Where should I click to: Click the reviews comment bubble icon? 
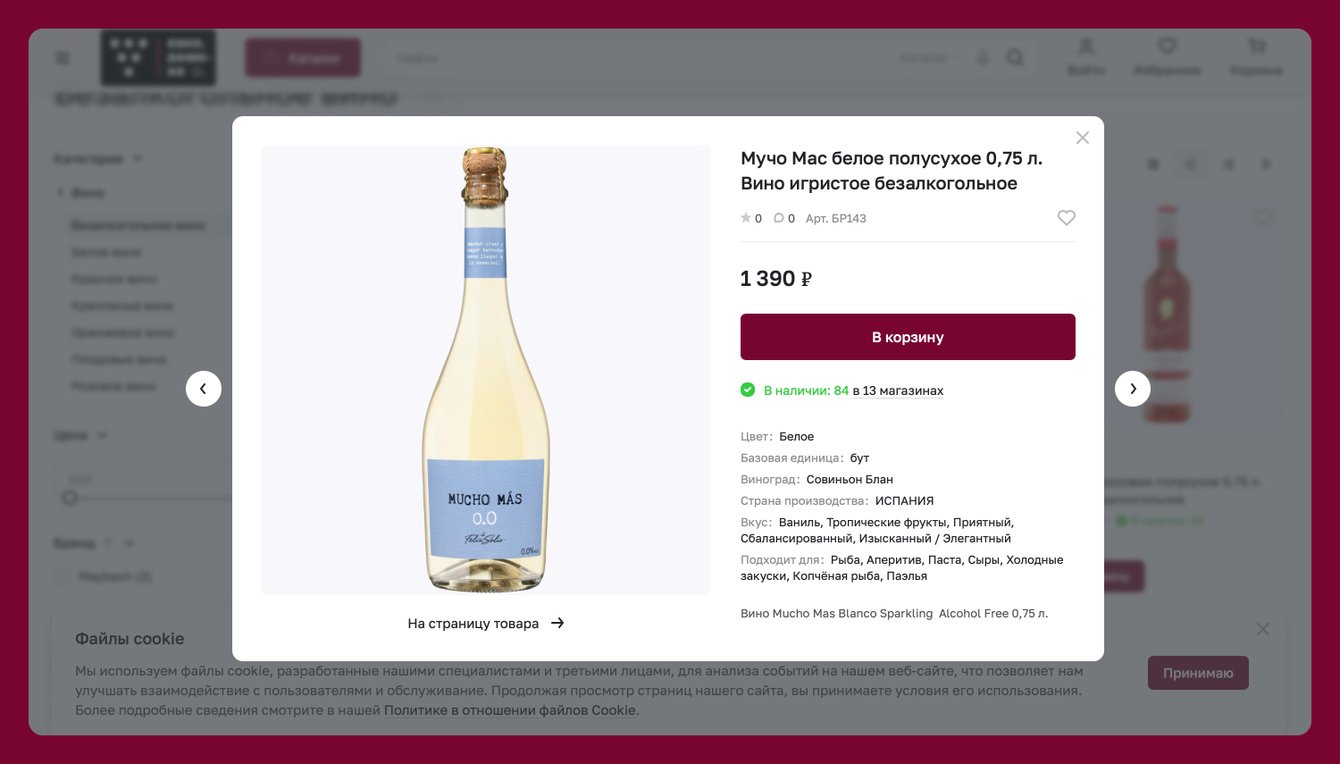pyautogui.click(x=779, y=218)
